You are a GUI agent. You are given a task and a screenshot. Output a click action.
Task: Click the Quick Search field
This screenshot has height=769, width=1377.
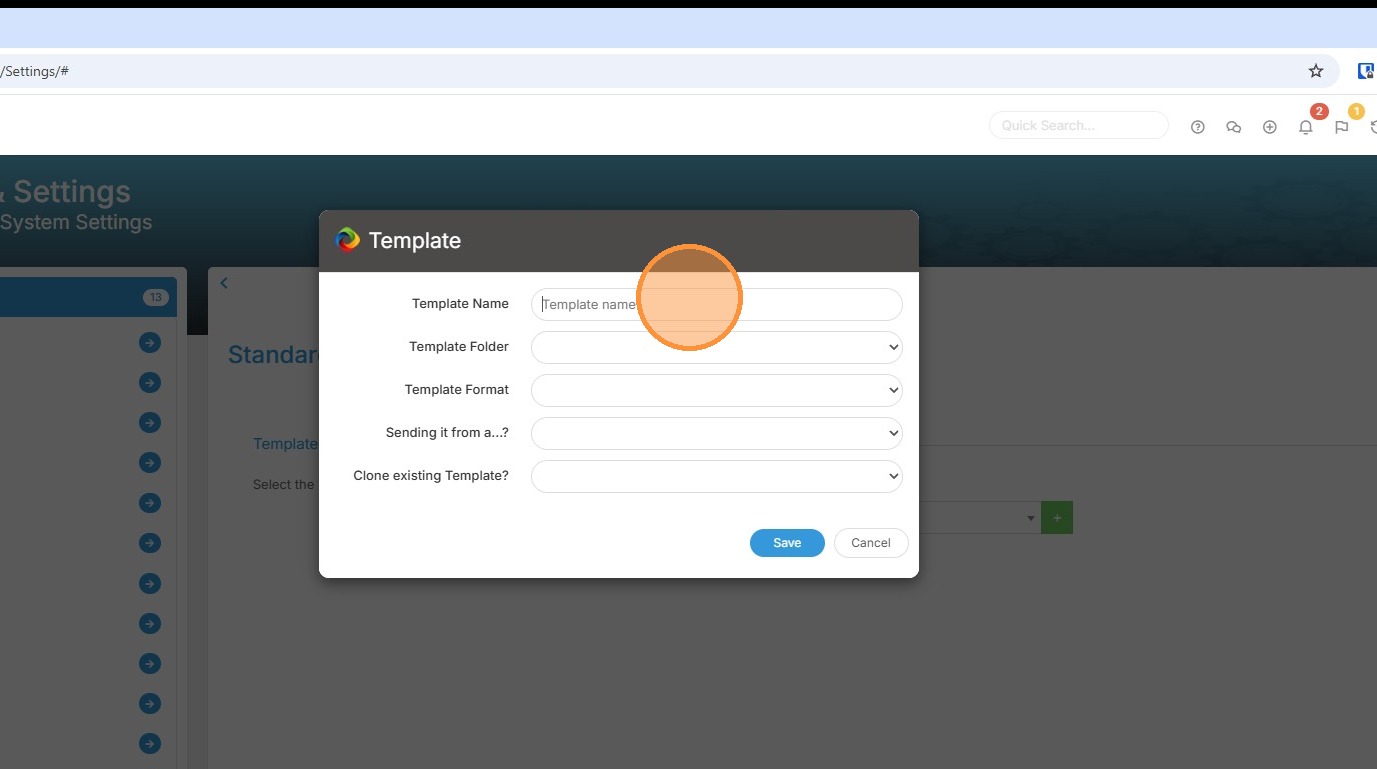(x=1079, y=125)
